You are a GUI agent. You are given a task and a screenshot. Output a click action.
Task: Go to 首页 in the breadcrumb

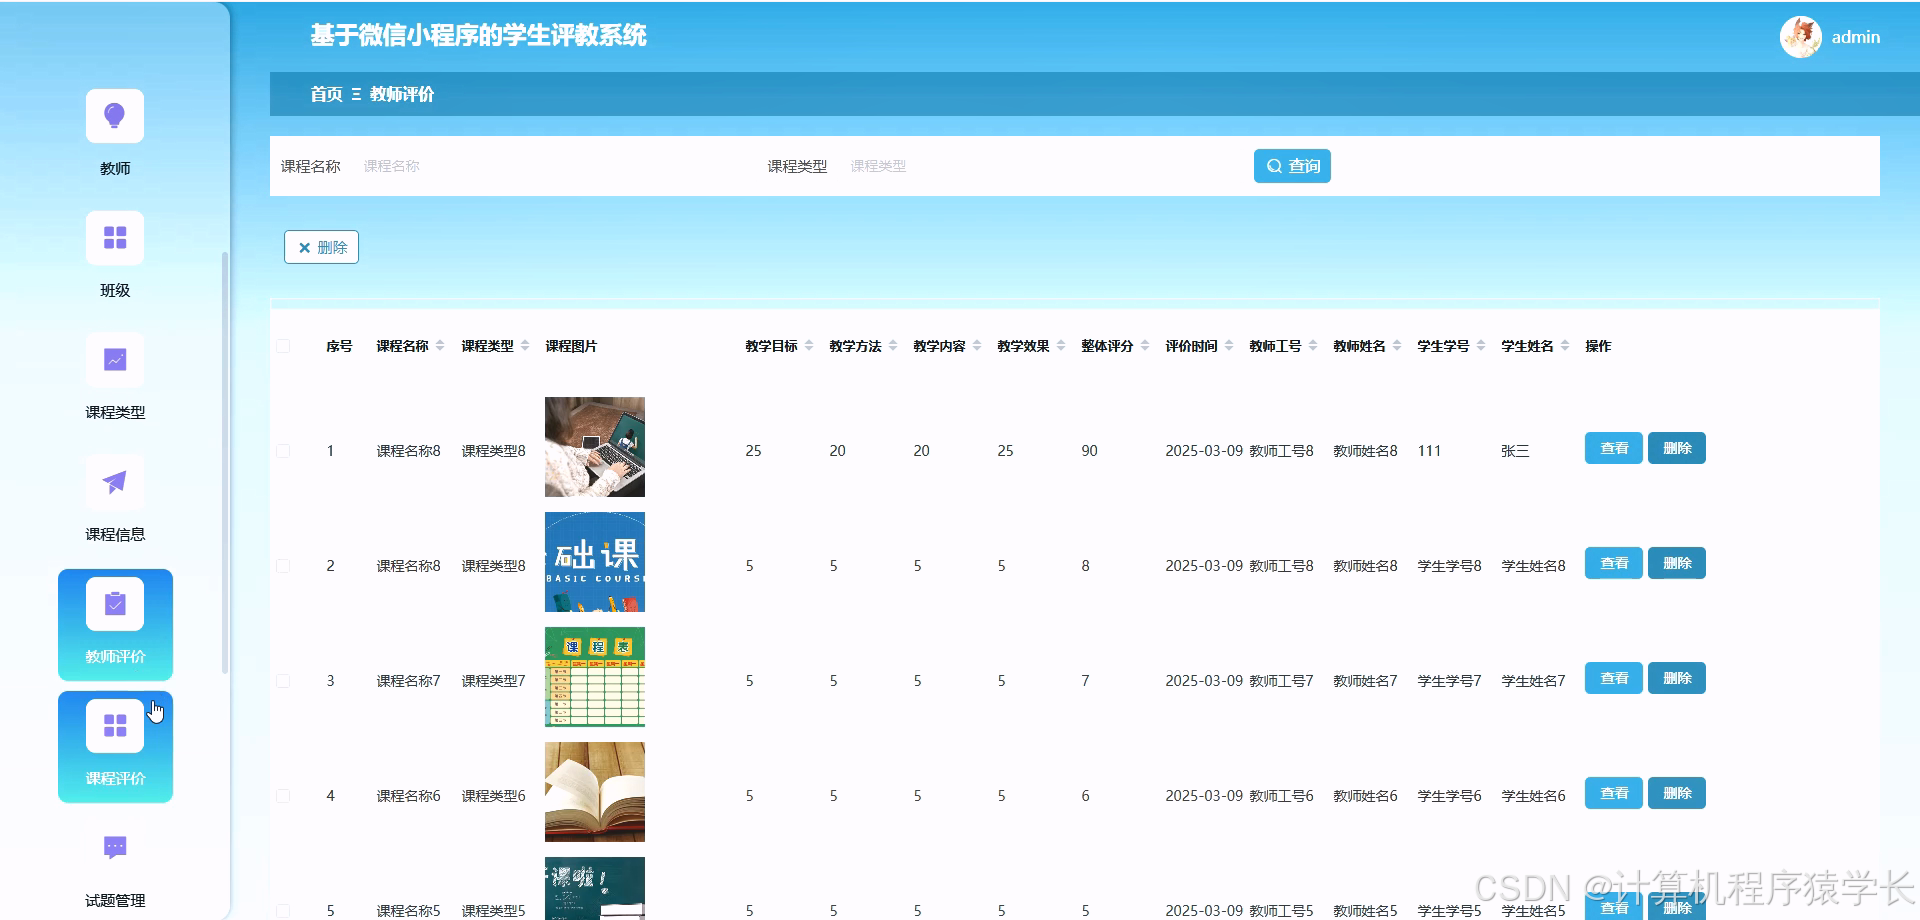click(326, 94)
